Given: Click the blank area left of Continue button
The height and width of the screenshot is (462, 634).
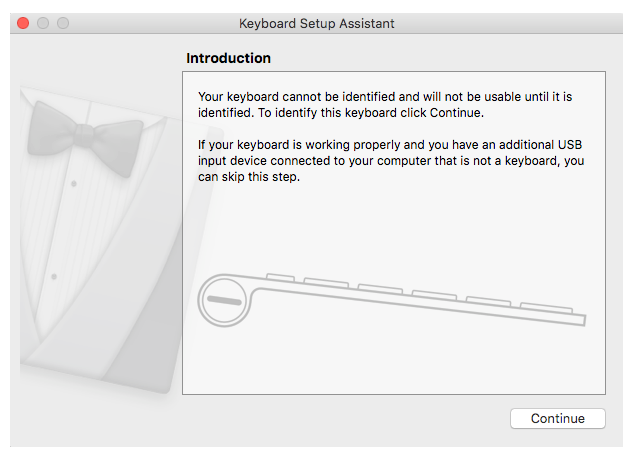Looking at the screenshot, I should click(350, 419).
